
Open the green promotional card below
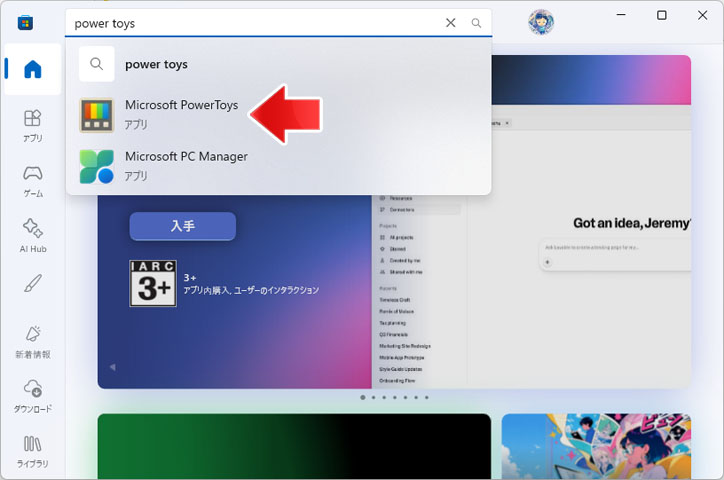294,446
